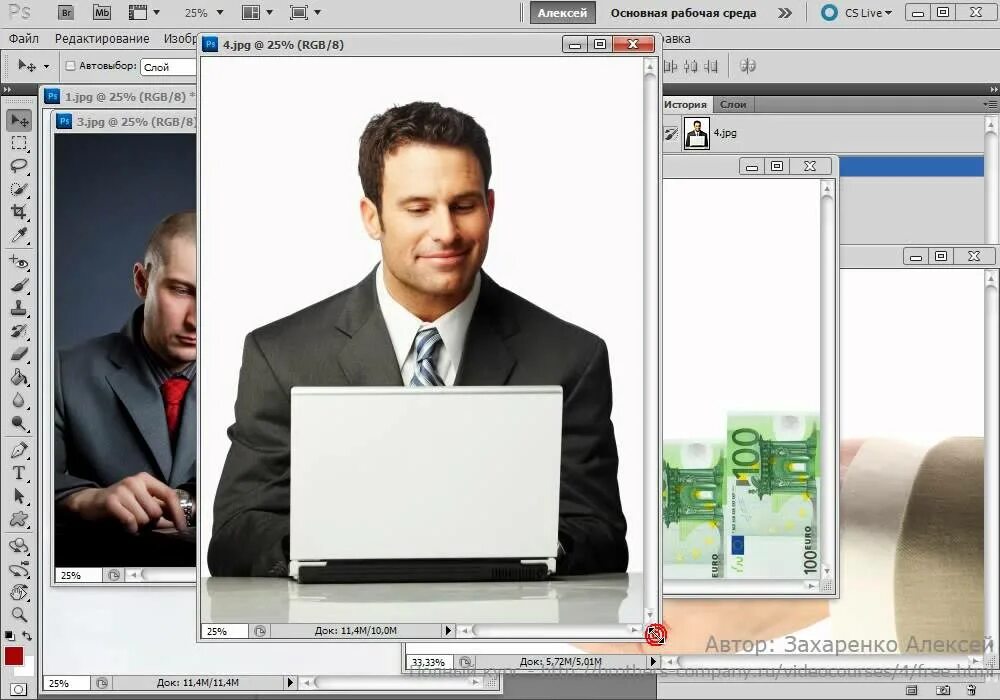Select the Clone Stamp tool
1000x700 pixels.
pos(19,308)
